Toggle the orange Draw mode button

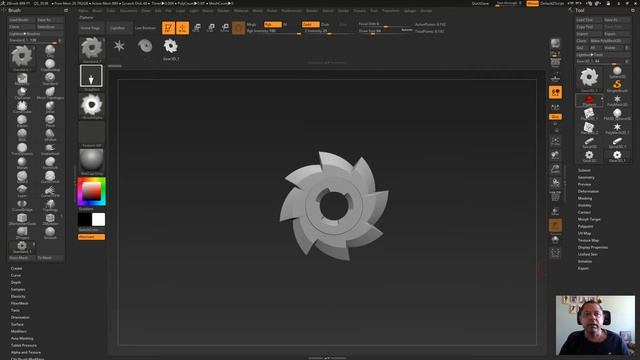click(x=182, y=28)
